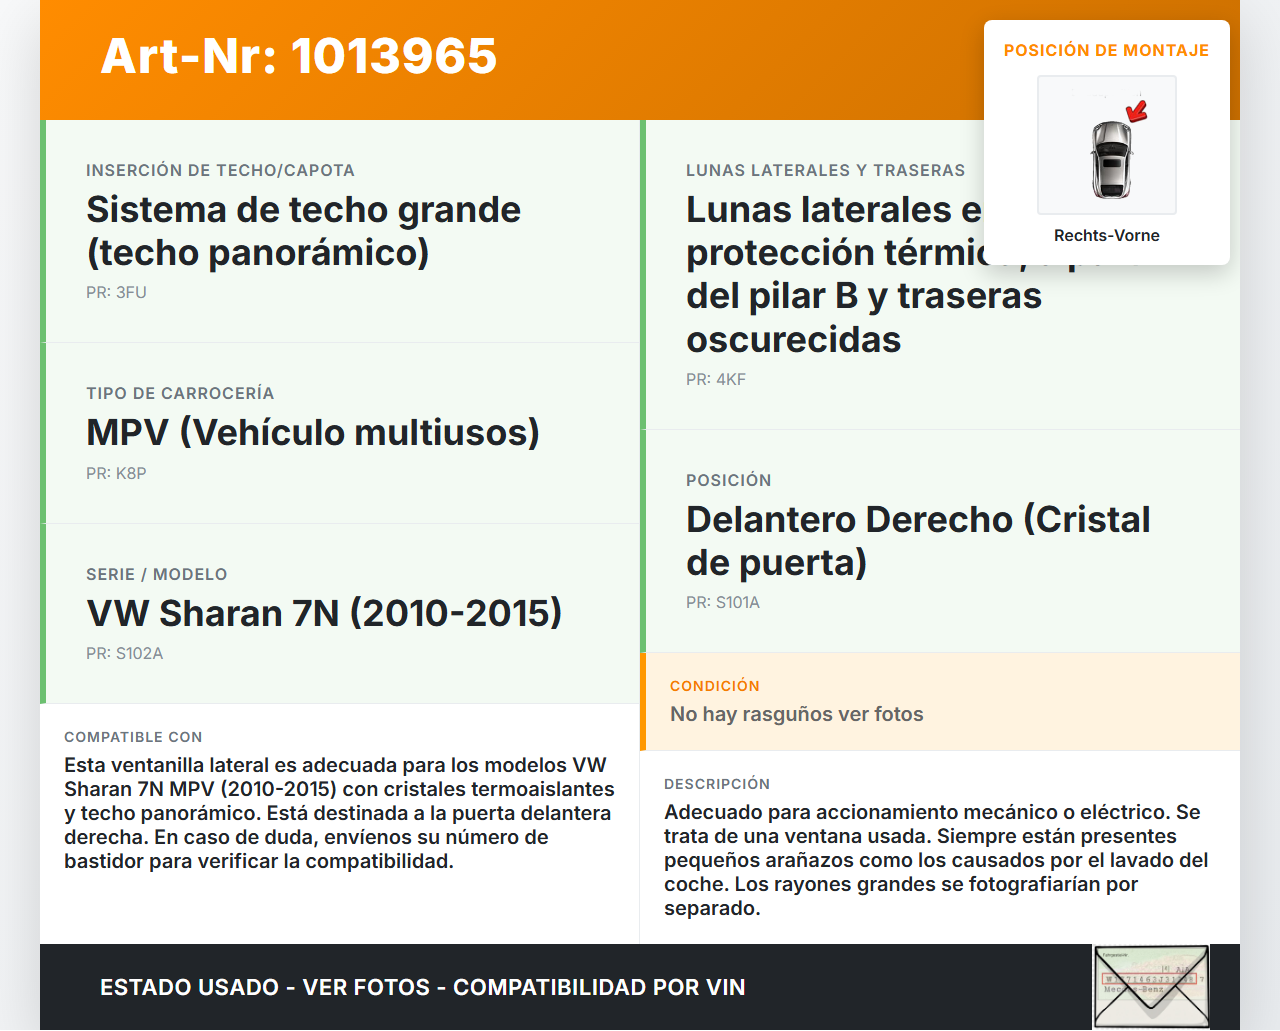Image resolution: width=1280 pixels, height=1031 pixels.
Task: Click the 'INSERCIÓN DE TECHO/CAPOTA' label
Action: [x=220, y=171]
